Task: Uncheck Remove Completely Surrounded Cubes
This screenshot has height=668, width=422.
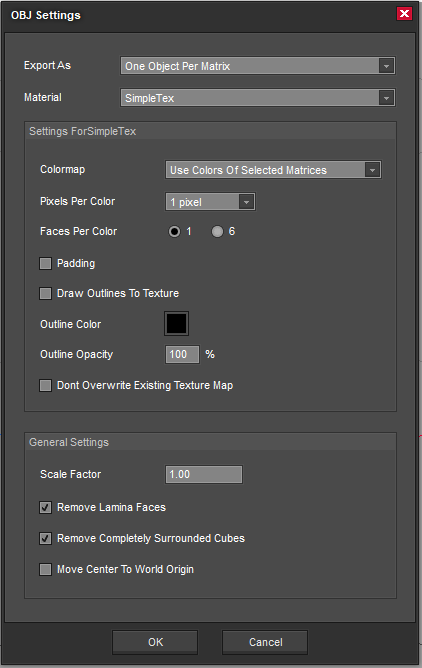Action: coord(46,538)
